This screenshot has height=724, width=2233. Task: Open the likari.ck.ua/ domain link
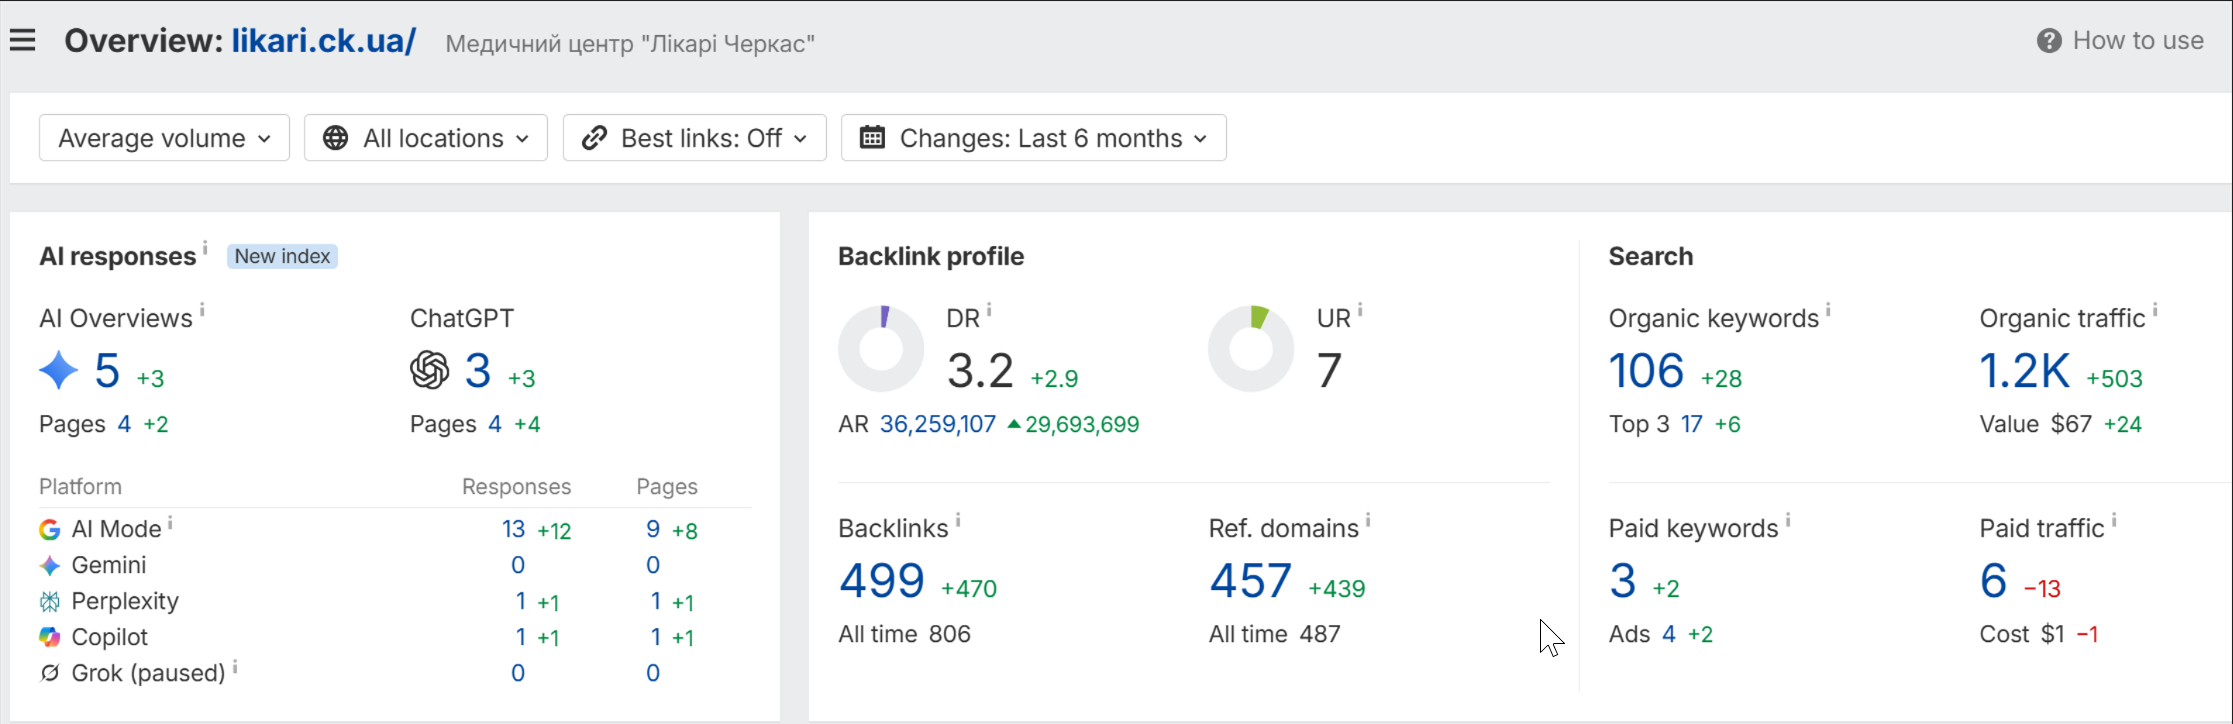pyautogui.click(x=324, y=41)
